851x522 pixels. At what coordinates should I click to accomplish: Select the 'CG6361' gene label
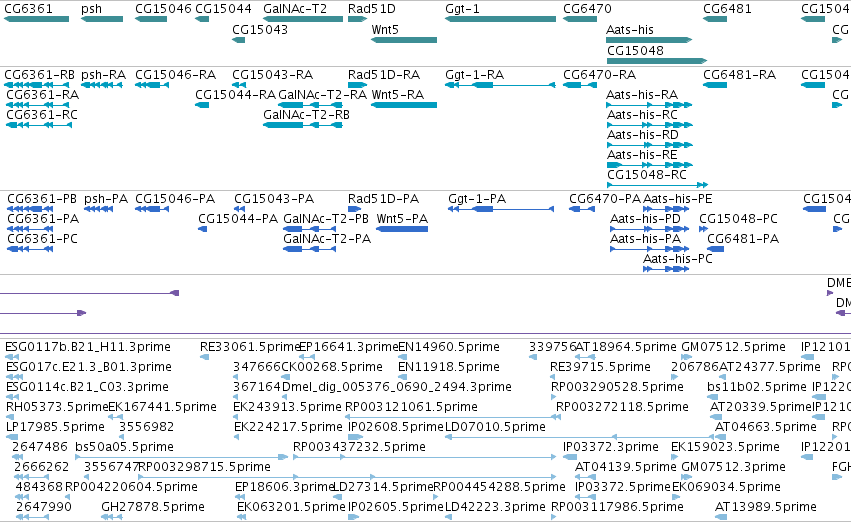tap(28, 9)
